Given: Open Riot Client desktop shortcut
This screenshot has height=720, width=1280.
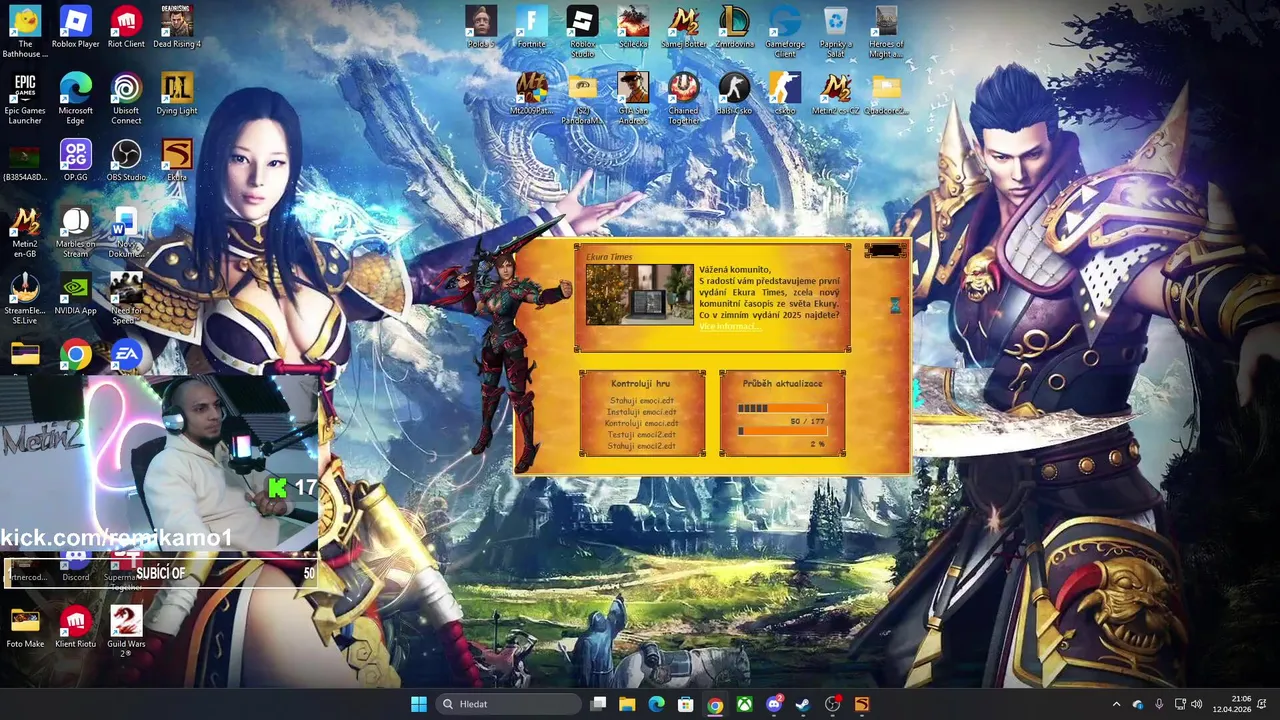Looking at the screenshot, I should click(126, 27).
